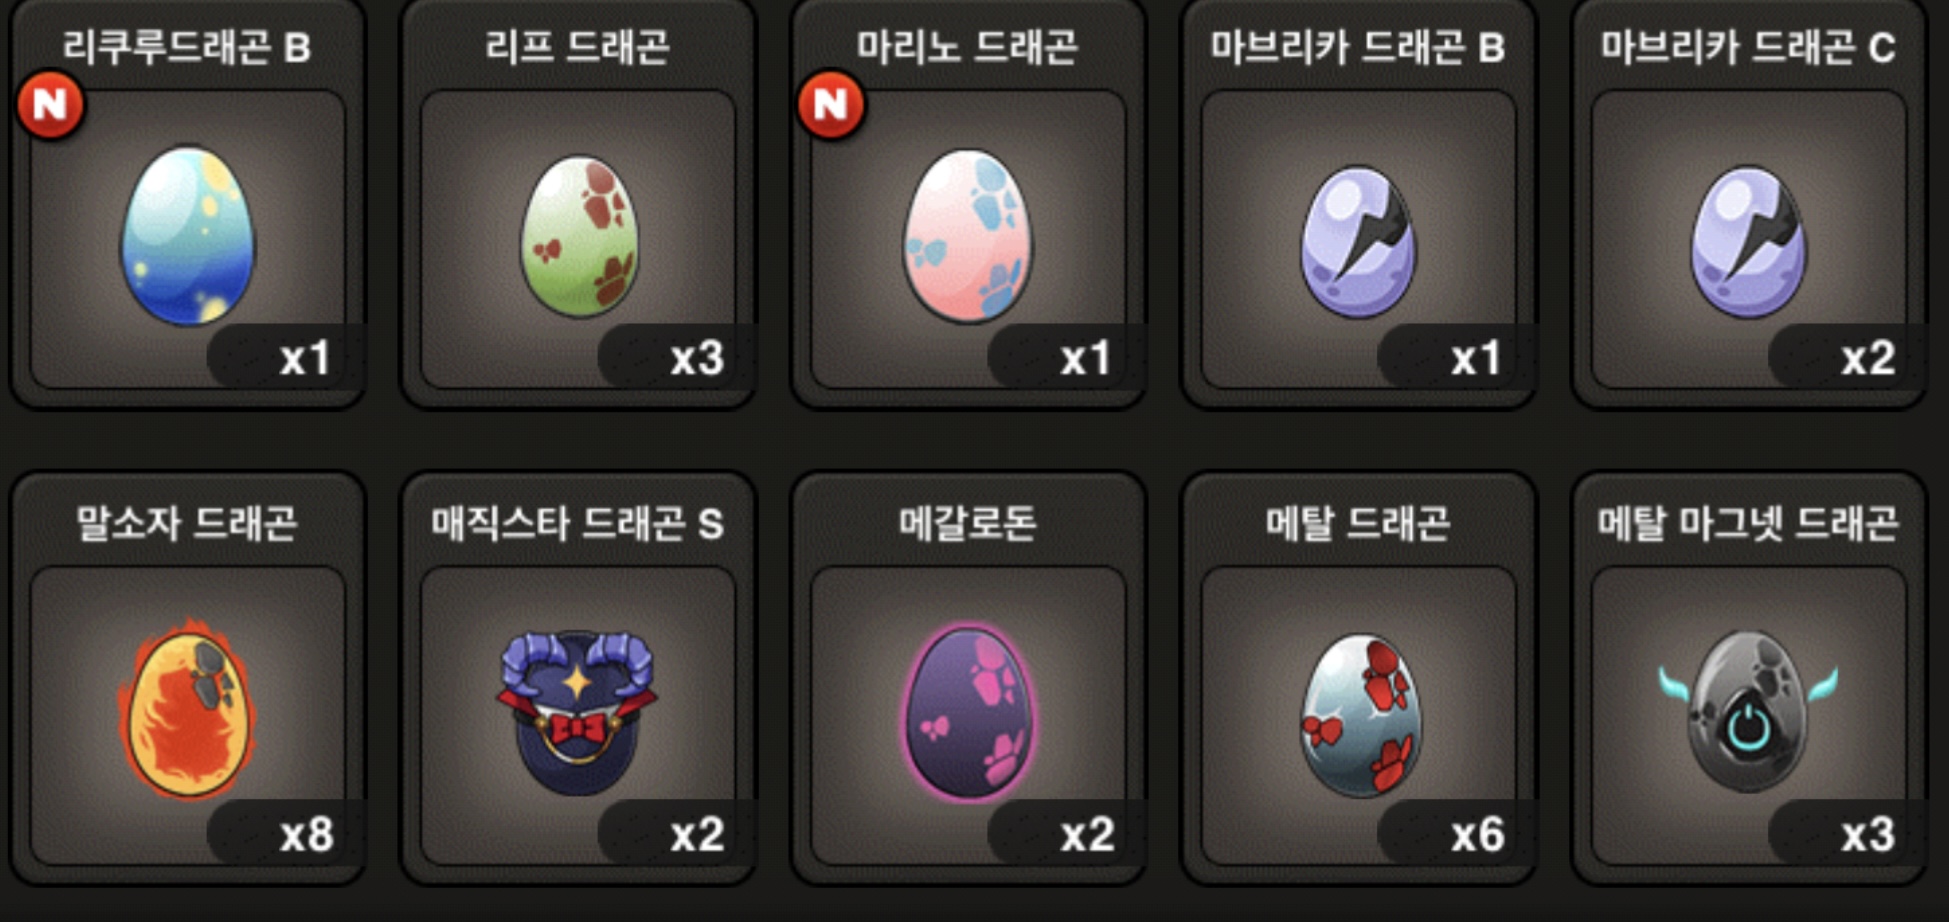Click the 말소자 드래곤 name label
This screenshot has height=922, width=1949.
(x=187, y=523)
